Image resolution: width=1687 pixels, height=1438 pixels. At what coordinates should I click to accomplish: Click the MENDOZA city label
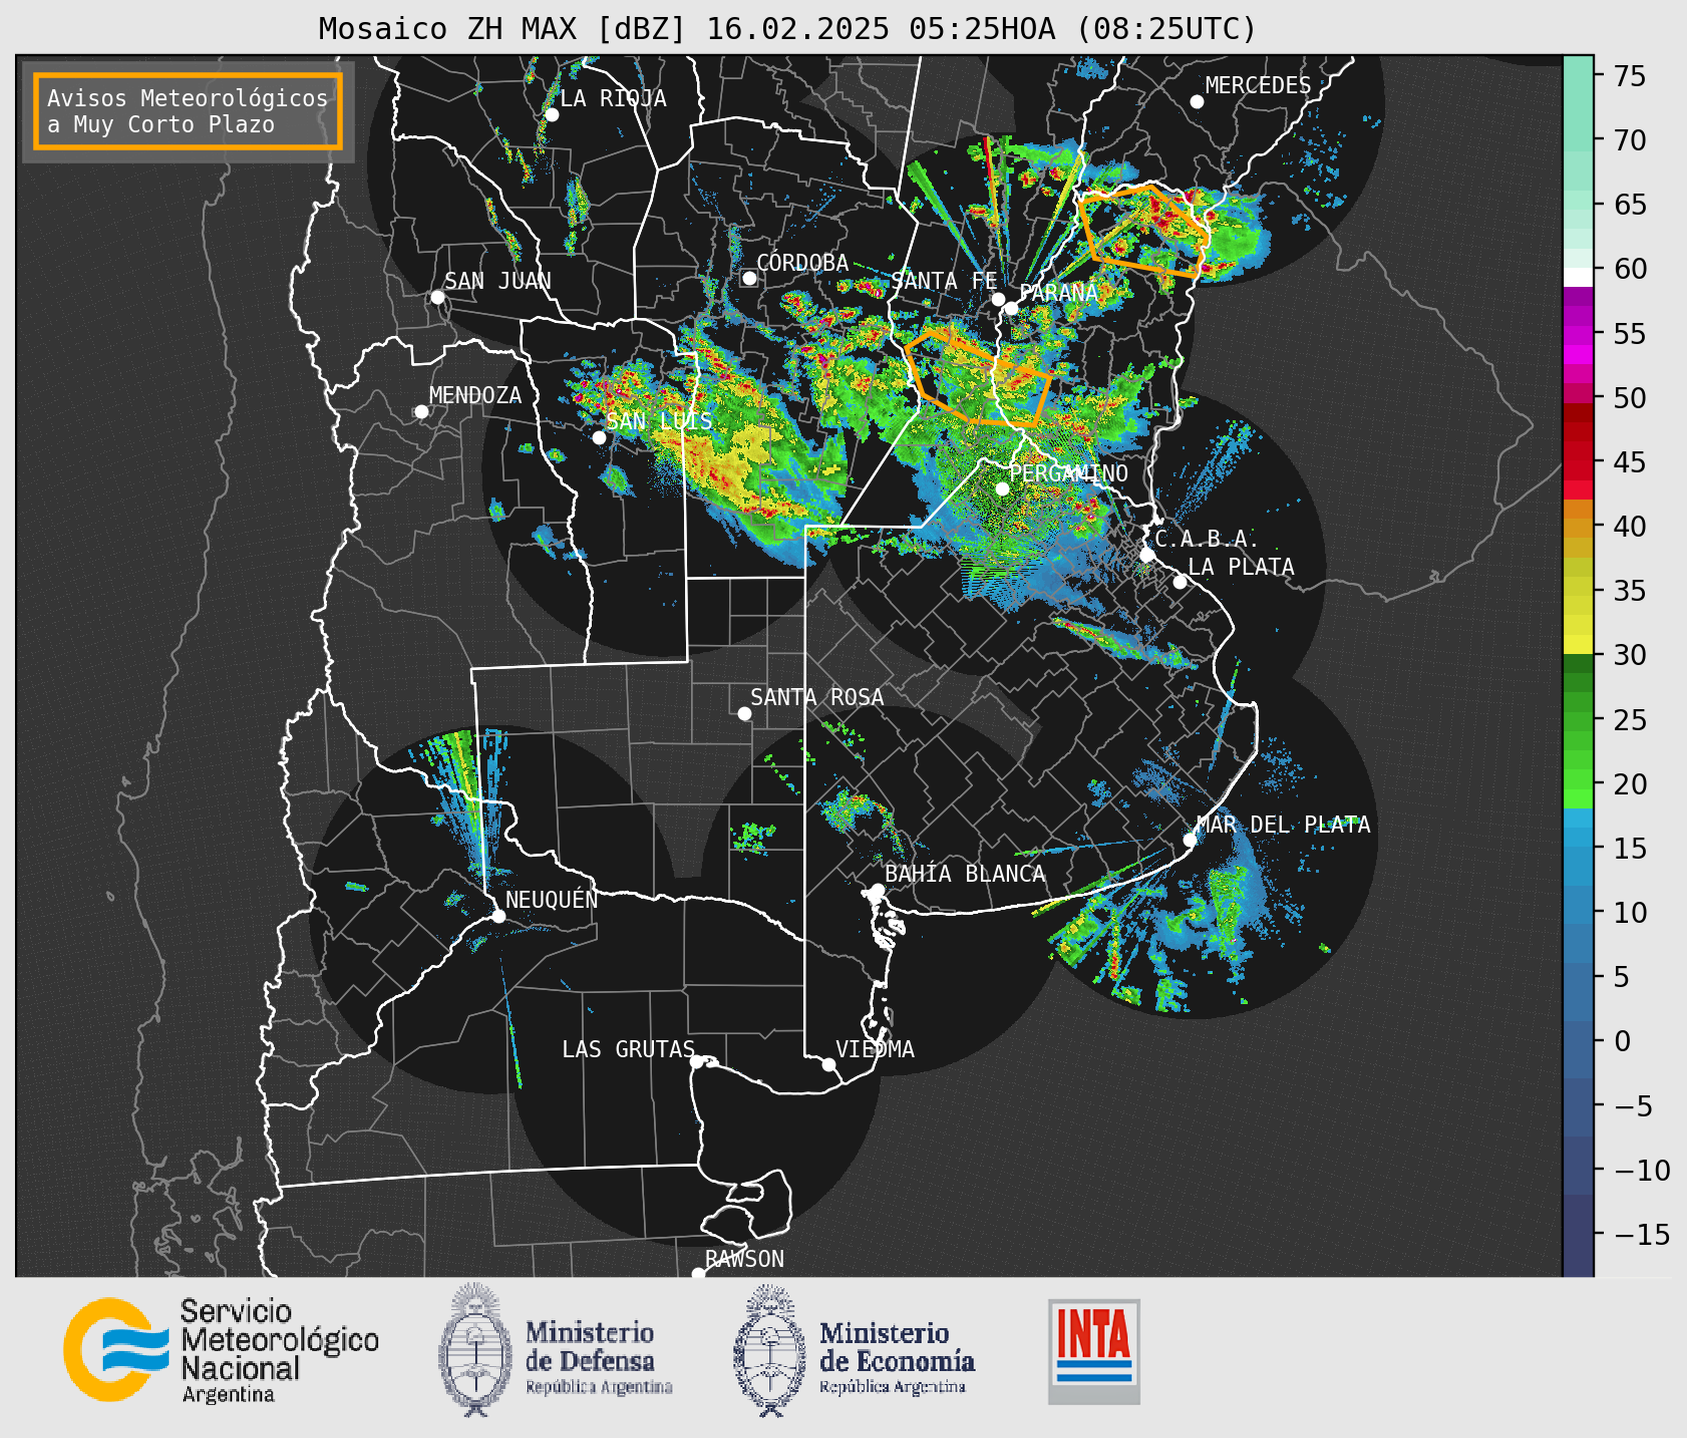pyautogui.click(x=475, y=395)
